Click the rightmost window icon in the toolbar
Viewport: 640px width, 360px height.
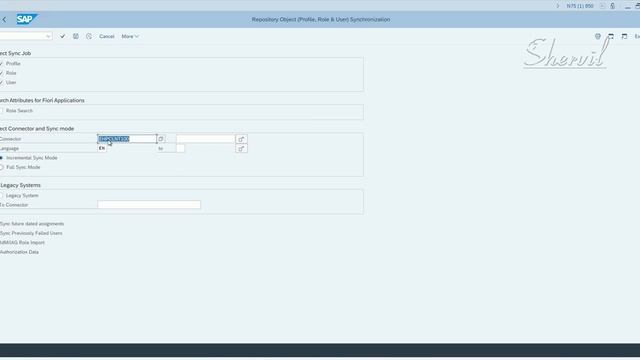point(624,36)
